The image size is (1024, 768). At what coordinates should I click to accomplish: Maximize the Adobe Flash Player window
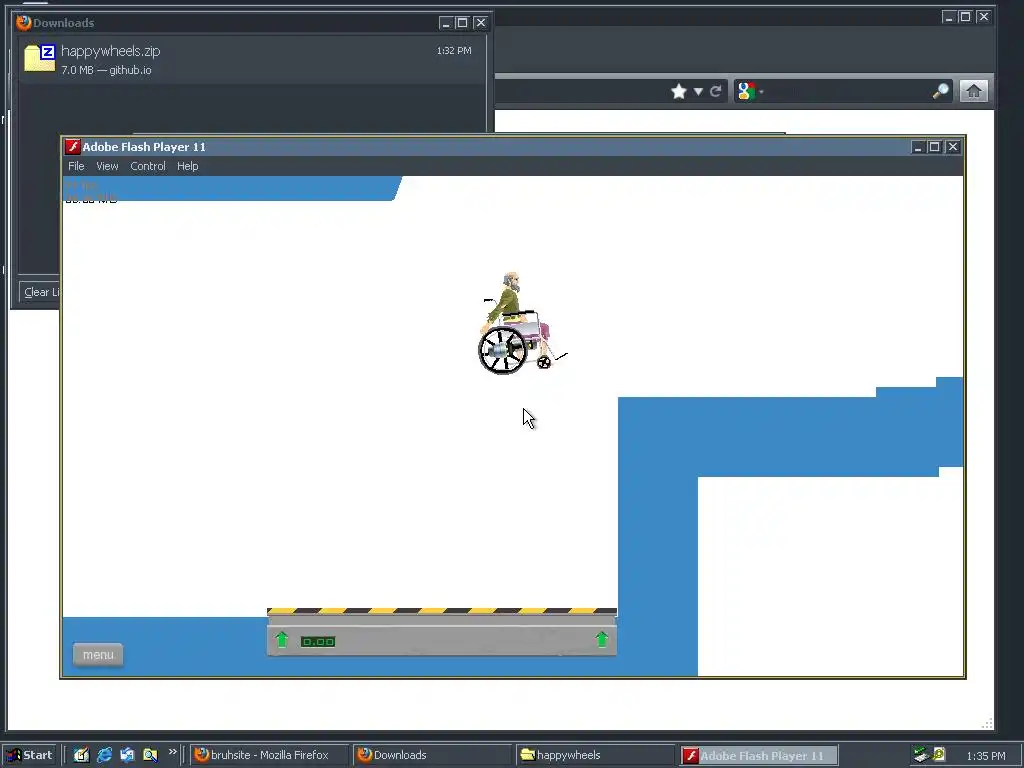click(x=935, y=147)
